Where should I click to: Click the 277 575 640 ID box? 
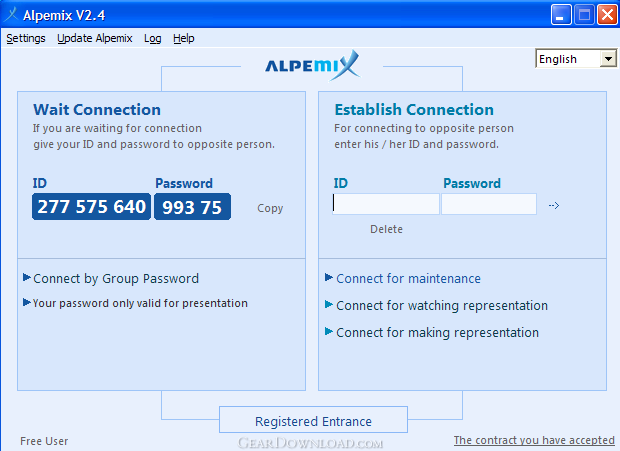click(x=91, y=206)
